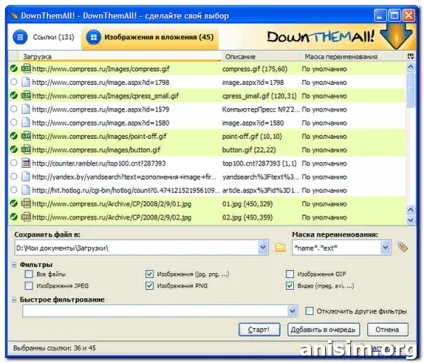
Task: Click the document icon of hit.hotlog.ru row
Action: click(26, 190)
